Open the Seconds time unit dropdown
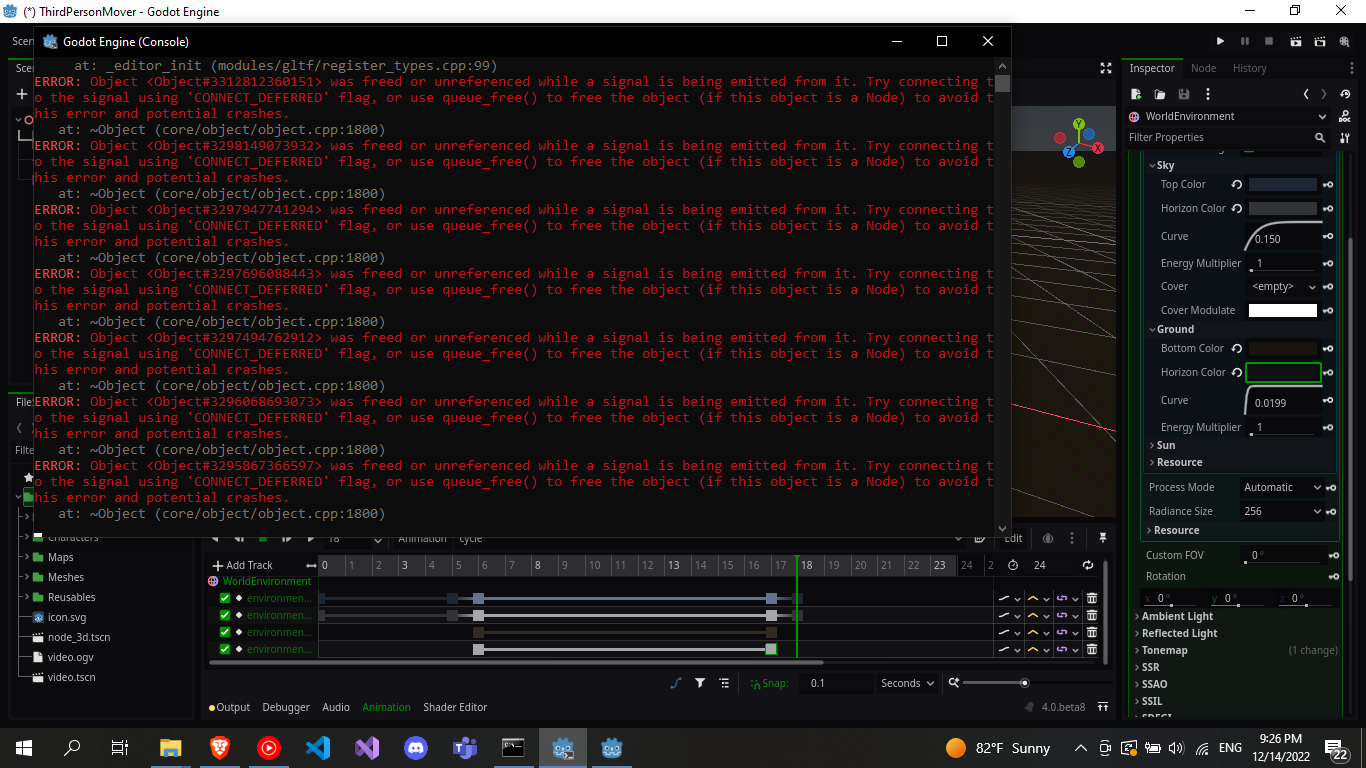Image resolution: width=1366 pixels, height=768 pixels. coord(906,683)
